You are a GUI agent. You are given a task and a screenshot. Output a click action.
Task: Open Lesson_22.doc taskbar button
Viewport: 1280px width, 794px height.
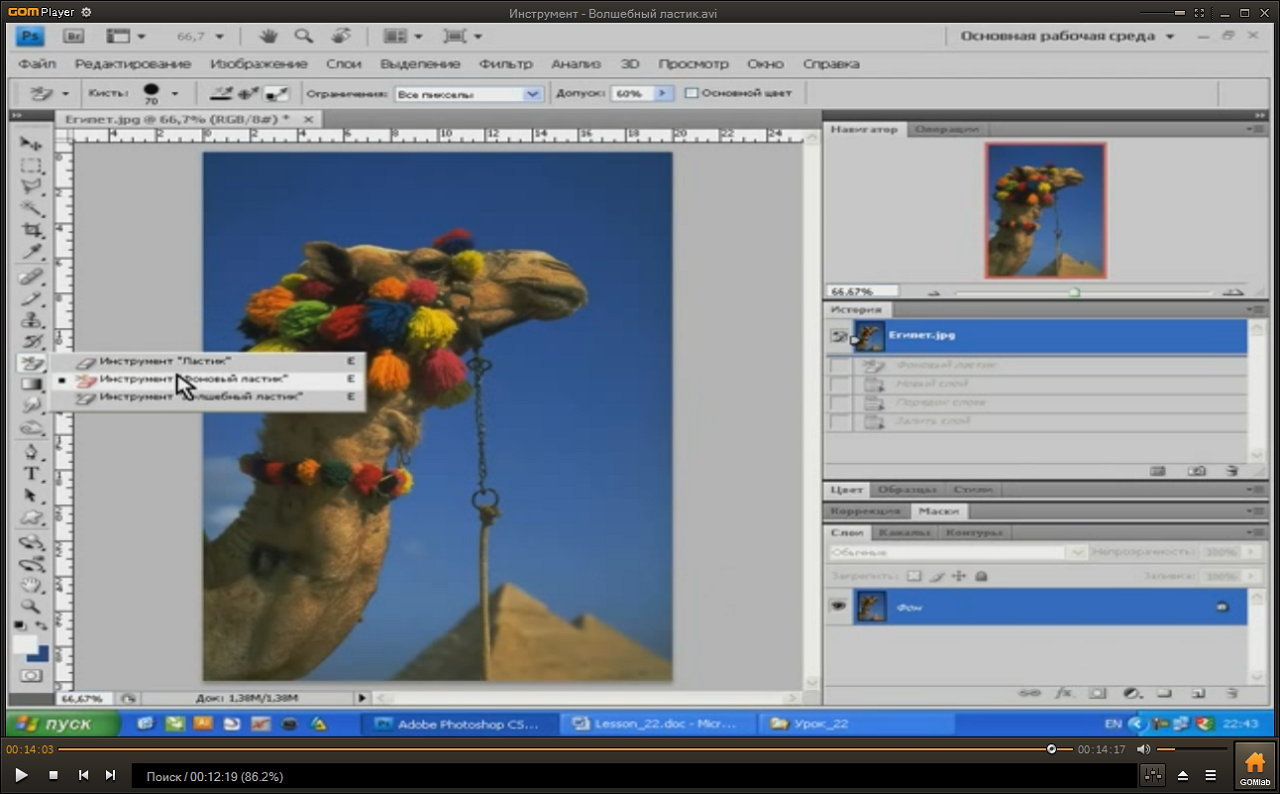point(650,723)
